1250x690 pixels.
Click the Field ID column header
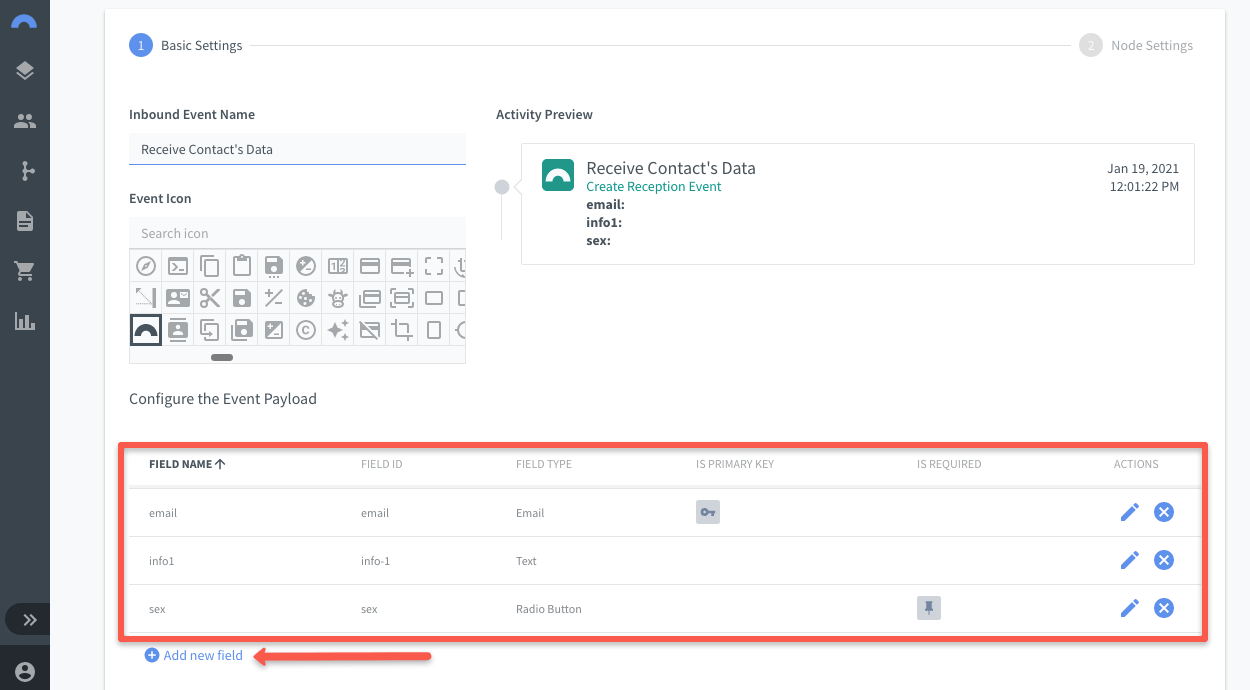pos(382,464)
